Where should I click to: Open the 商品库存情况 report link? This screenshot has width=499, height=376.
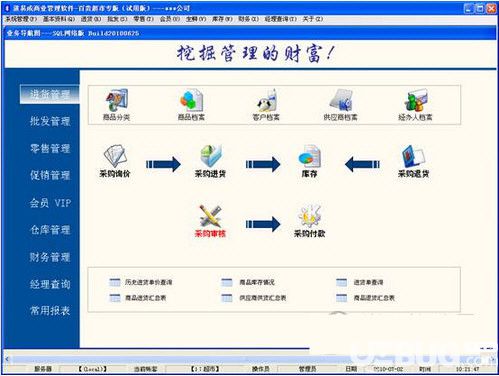(x=257, y=282)
